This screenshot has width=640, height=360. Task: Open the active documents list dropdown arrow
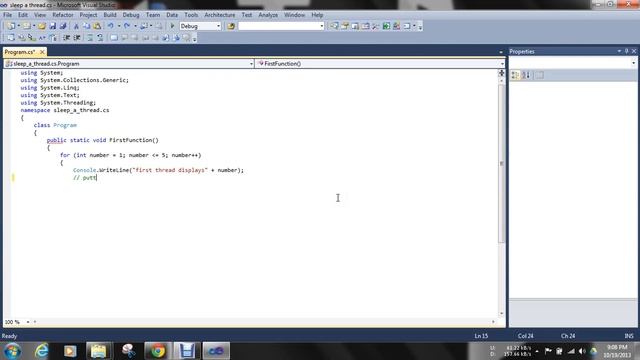pos(501,52)
